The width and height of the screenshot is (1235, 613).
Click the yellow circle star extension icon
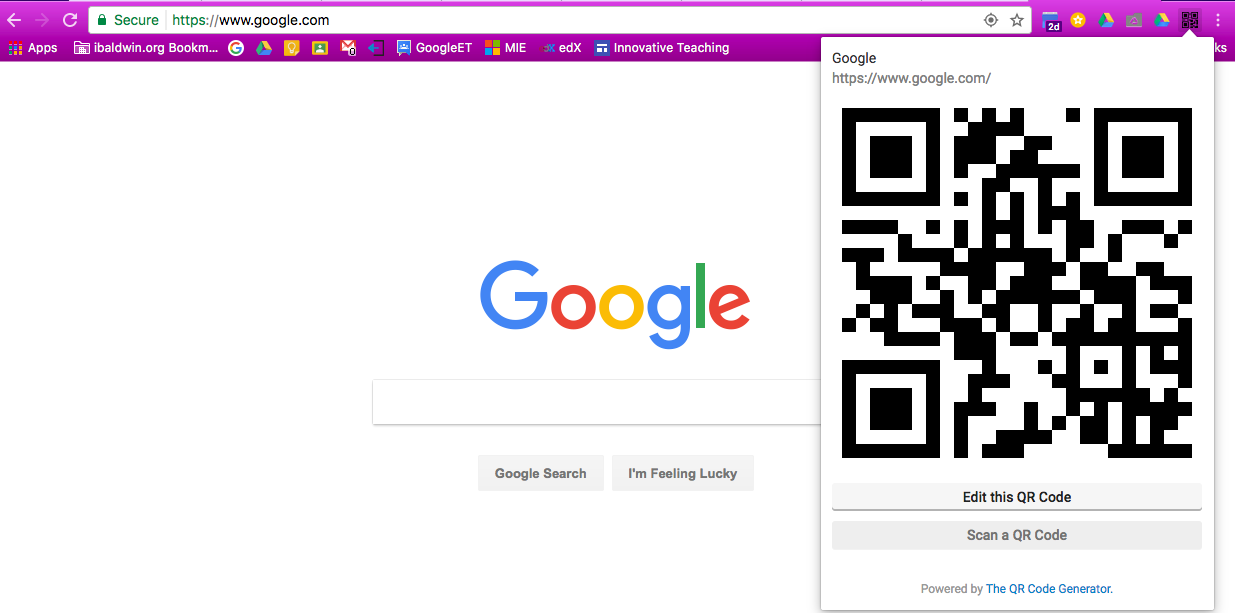point(1078,20)
